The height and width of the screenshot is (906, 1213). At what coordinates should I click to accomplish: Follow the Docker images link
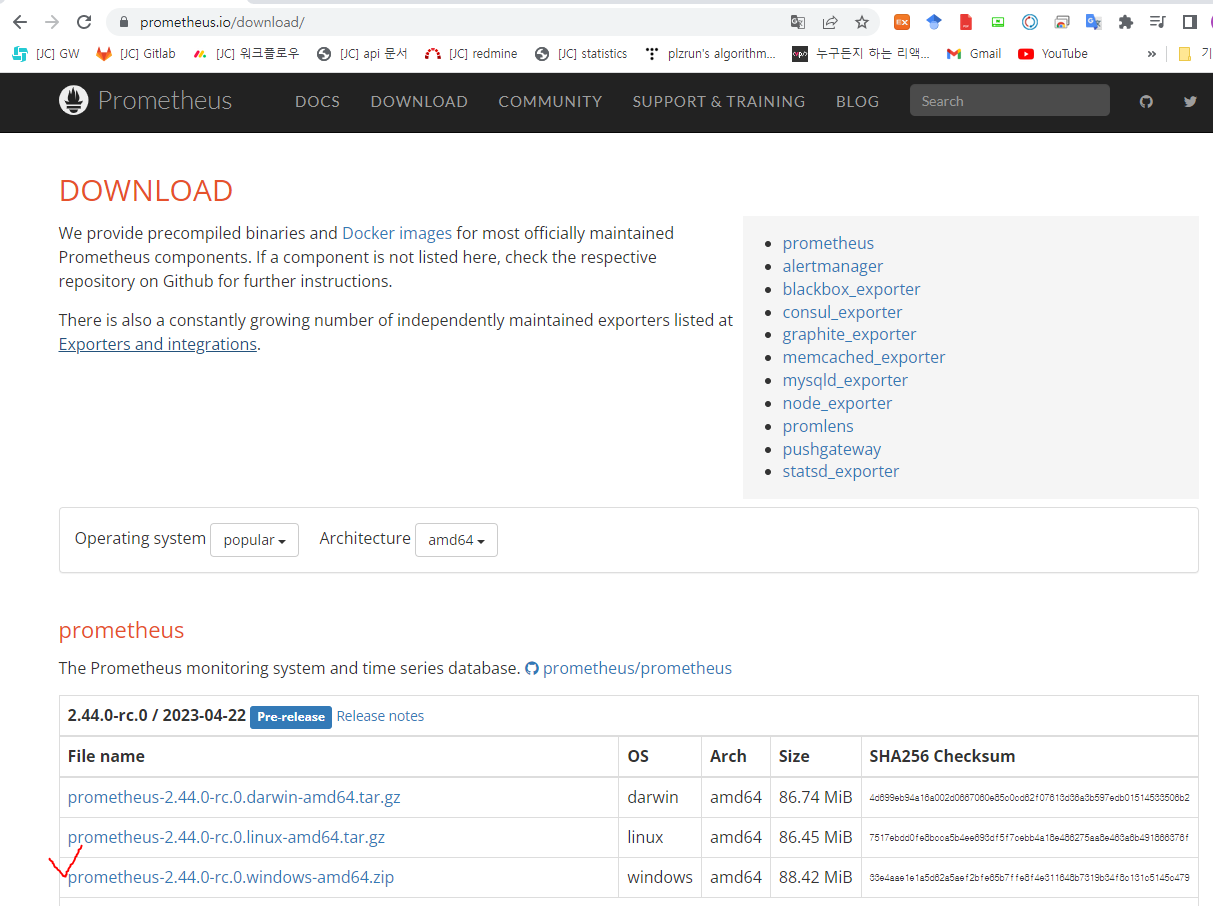tap(397, 233)
